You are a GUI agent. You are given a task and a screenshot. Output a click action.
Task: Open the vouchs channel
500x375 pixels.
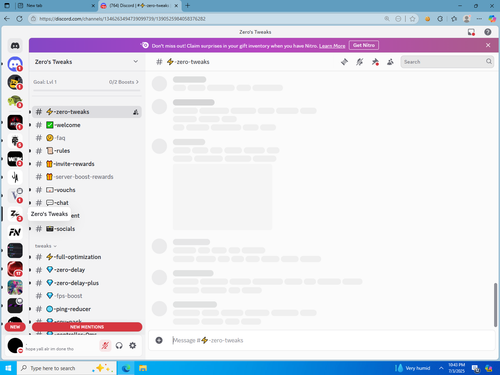tap(87, 190)
